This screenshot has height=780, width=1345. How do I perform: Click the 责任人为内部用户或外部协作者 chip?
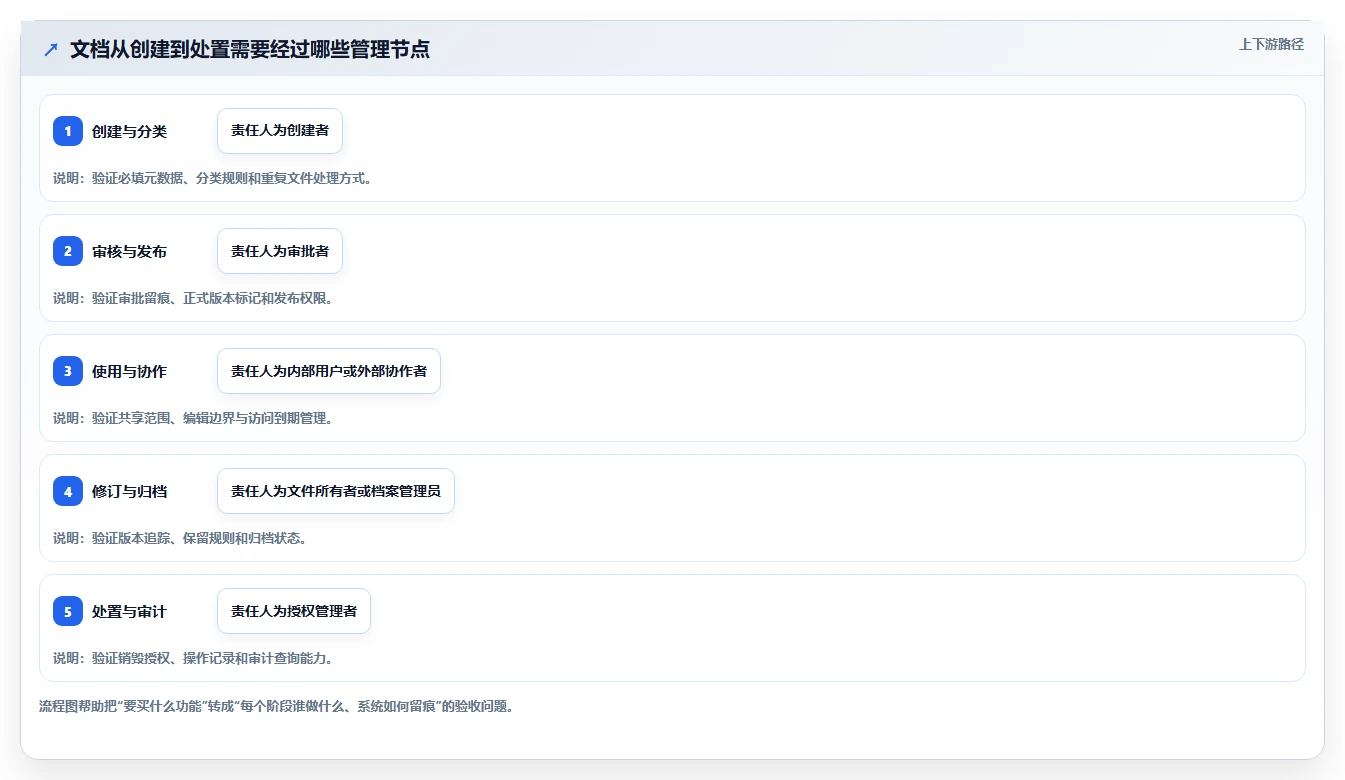click(329, 371)
